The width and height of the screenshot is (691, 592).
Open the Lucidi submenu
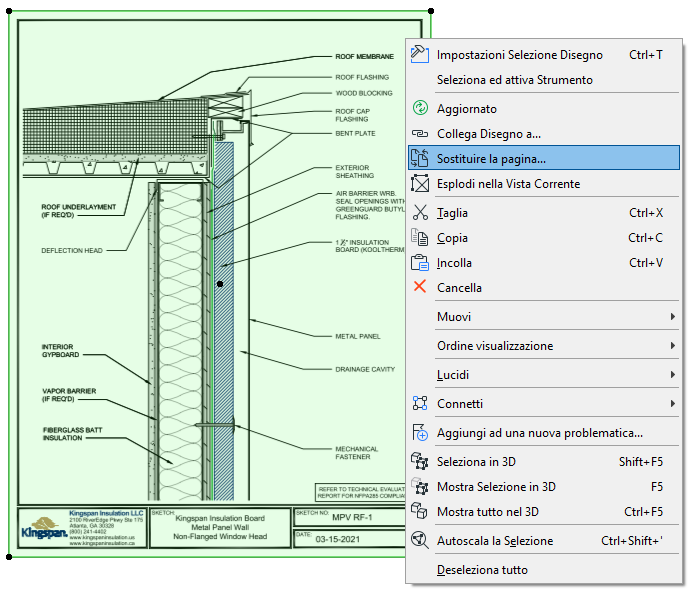pyautogui.click(x=671, y=375)
